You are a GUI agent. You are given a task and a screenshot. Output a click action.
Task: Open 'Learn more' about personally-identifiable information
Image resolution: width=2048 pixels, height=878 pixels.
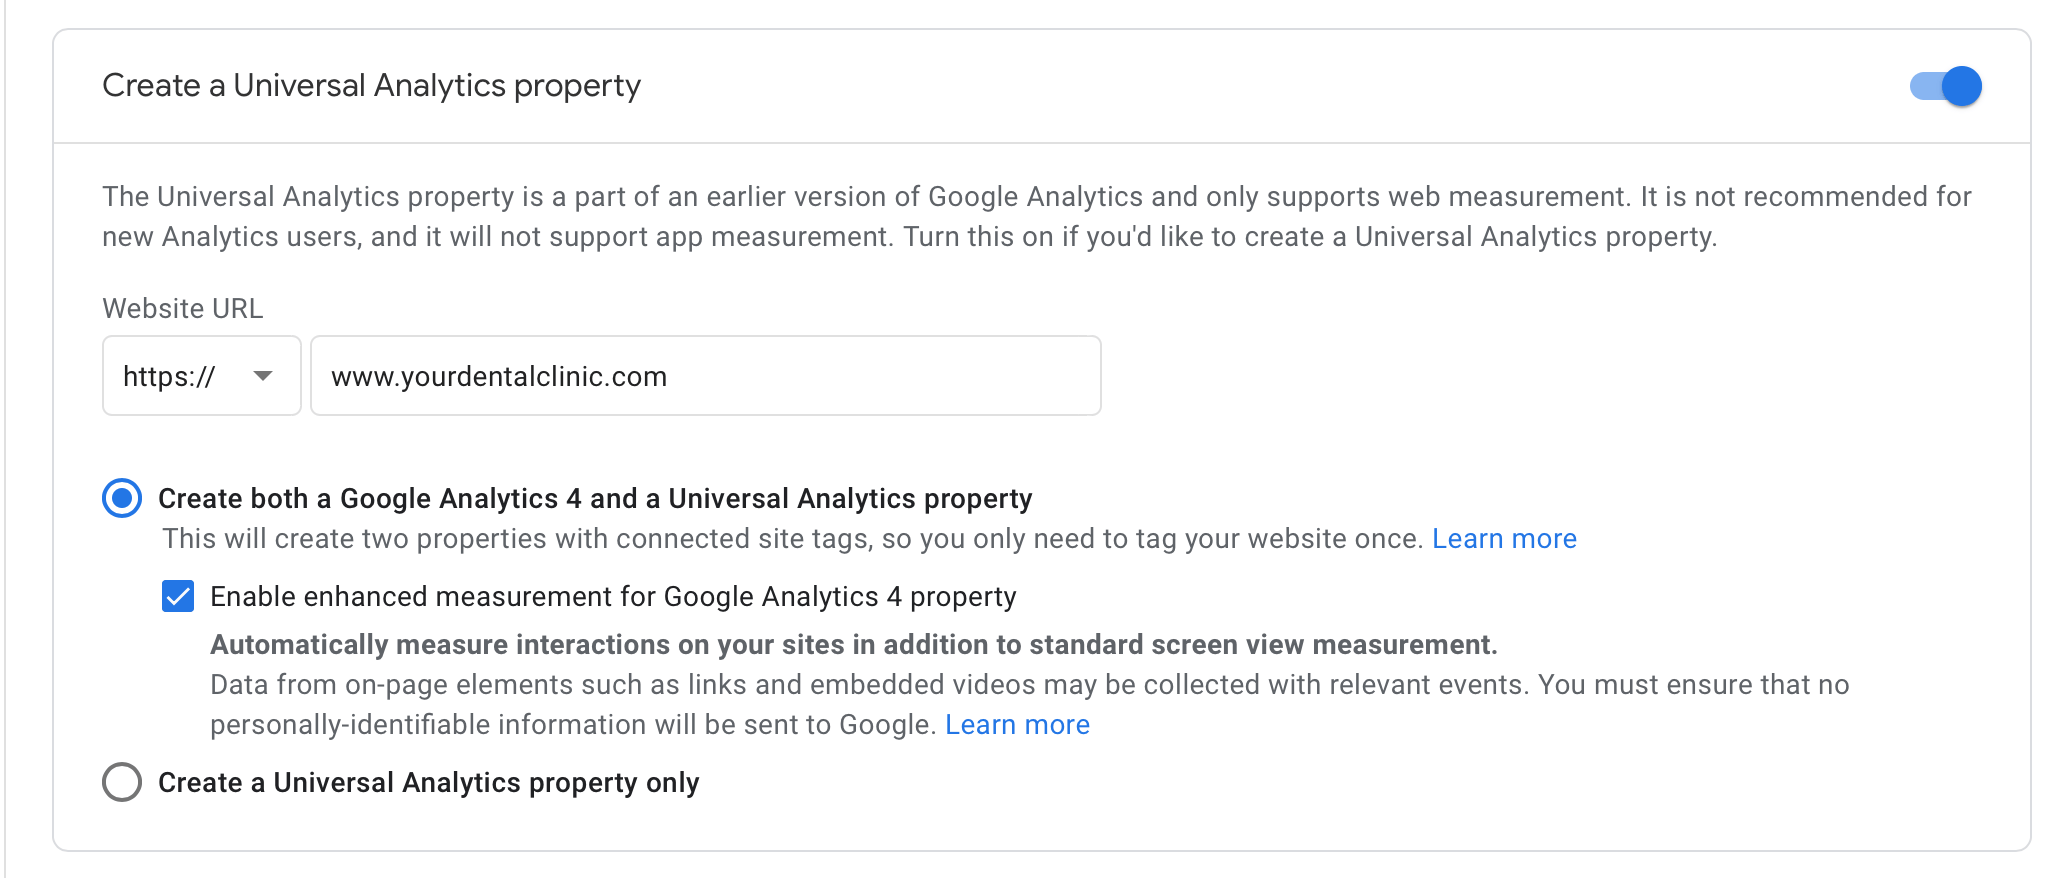pyautogui.click(x=1017, y=724)
